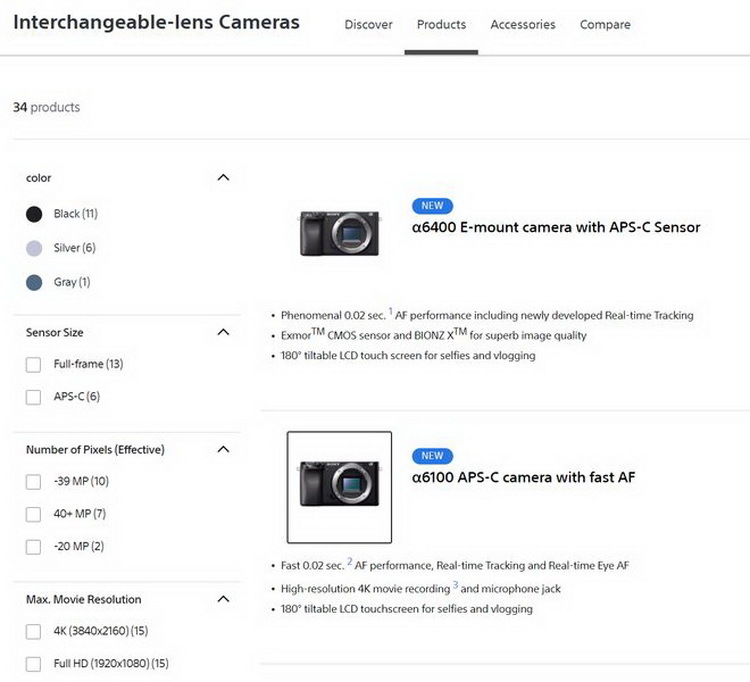Open the α6100 APS-C camera product link
Viewport: 750px width, 682px height.
tap(523, 477)
